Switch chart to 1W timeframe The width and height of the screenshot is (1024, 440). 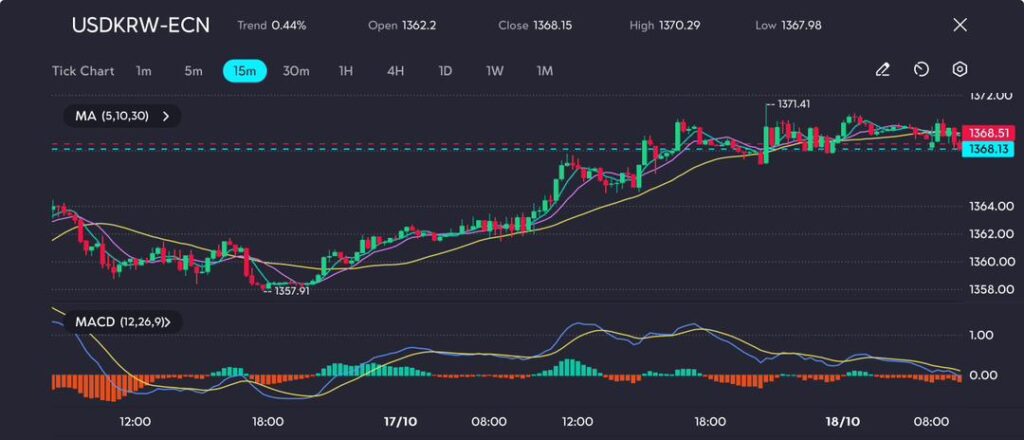point(495,71)
